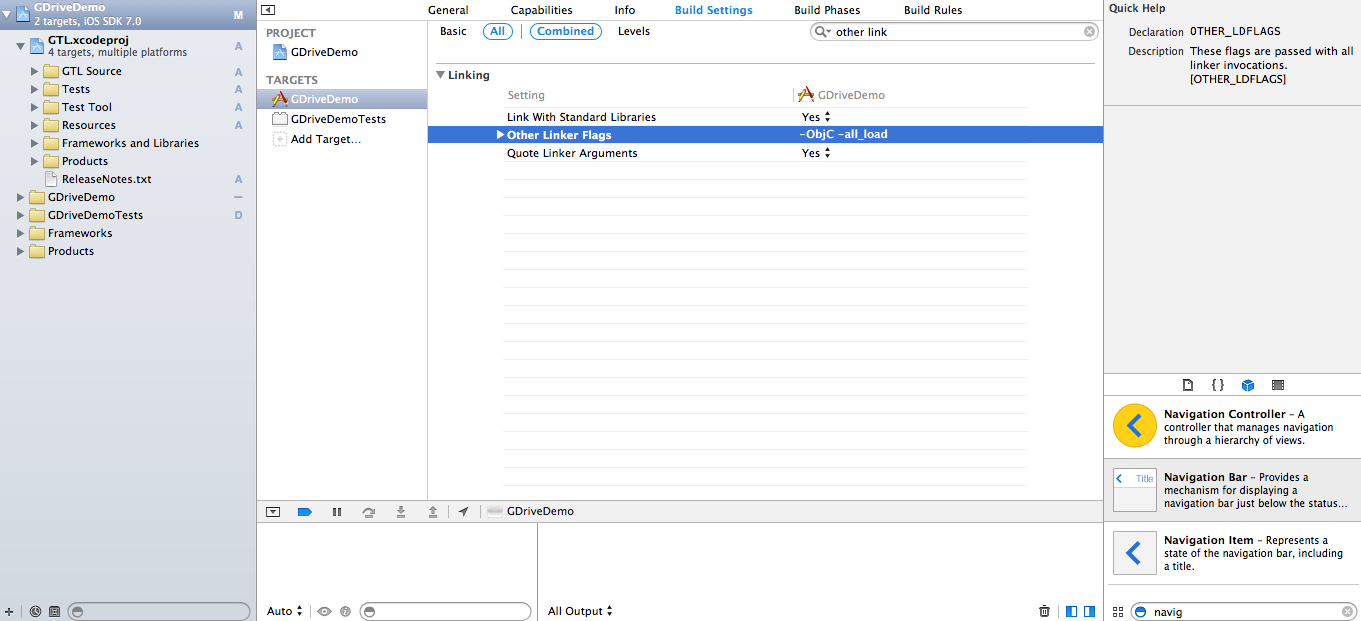Show All build settings

coord(498,31)
